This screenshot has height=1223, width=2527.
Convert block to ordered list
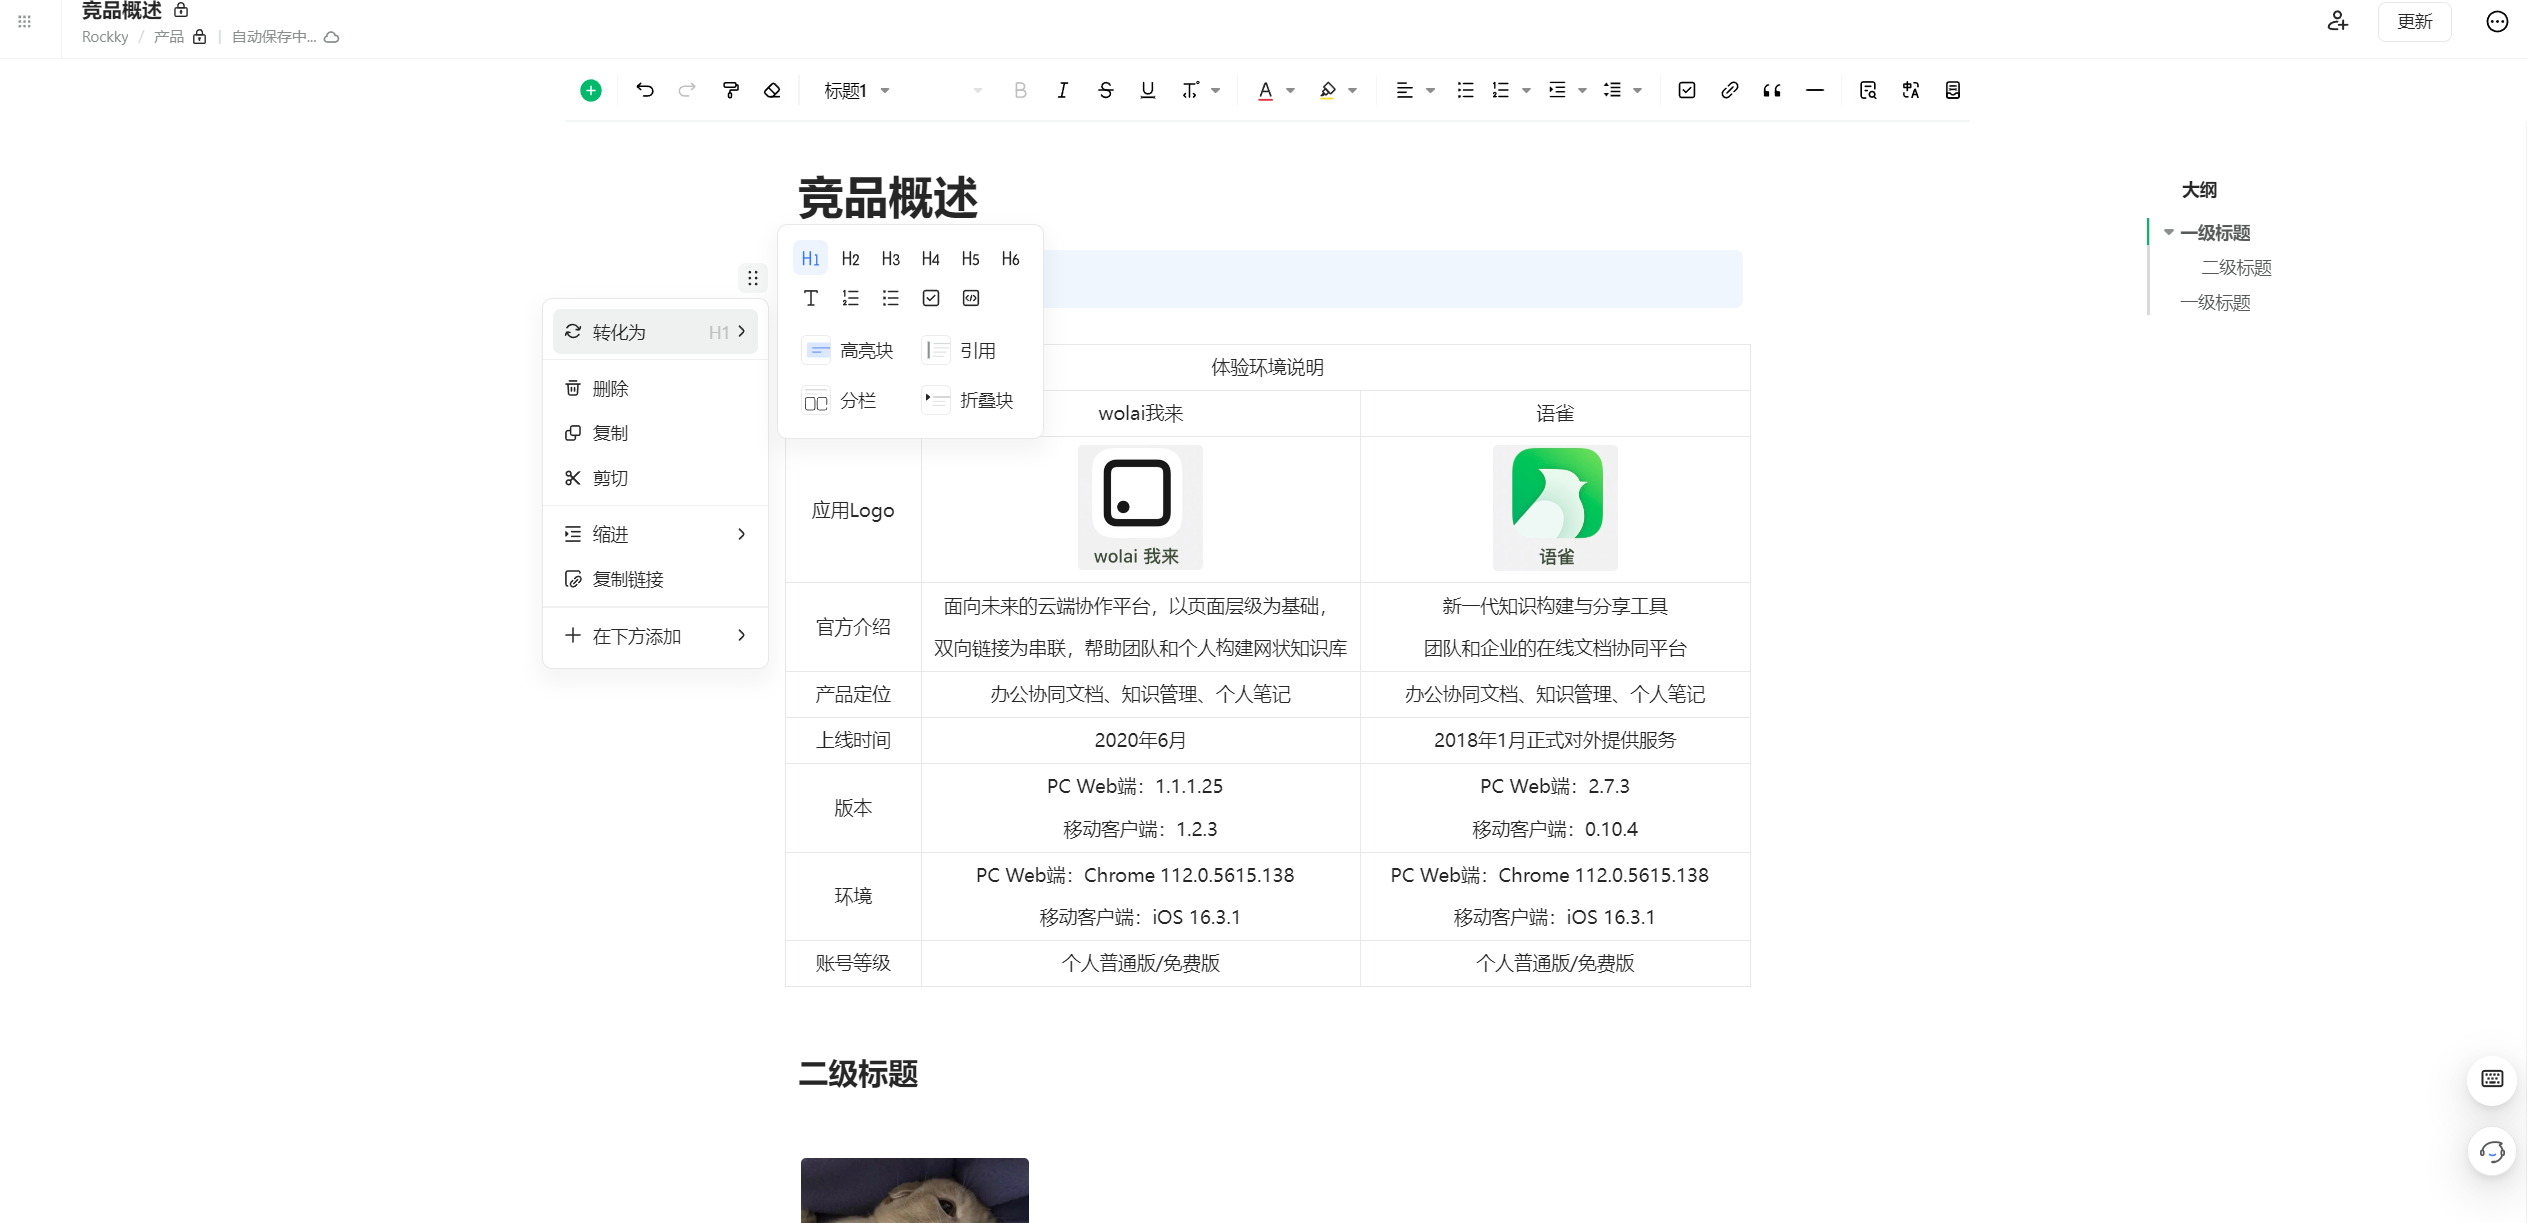[x=851, y=298]
